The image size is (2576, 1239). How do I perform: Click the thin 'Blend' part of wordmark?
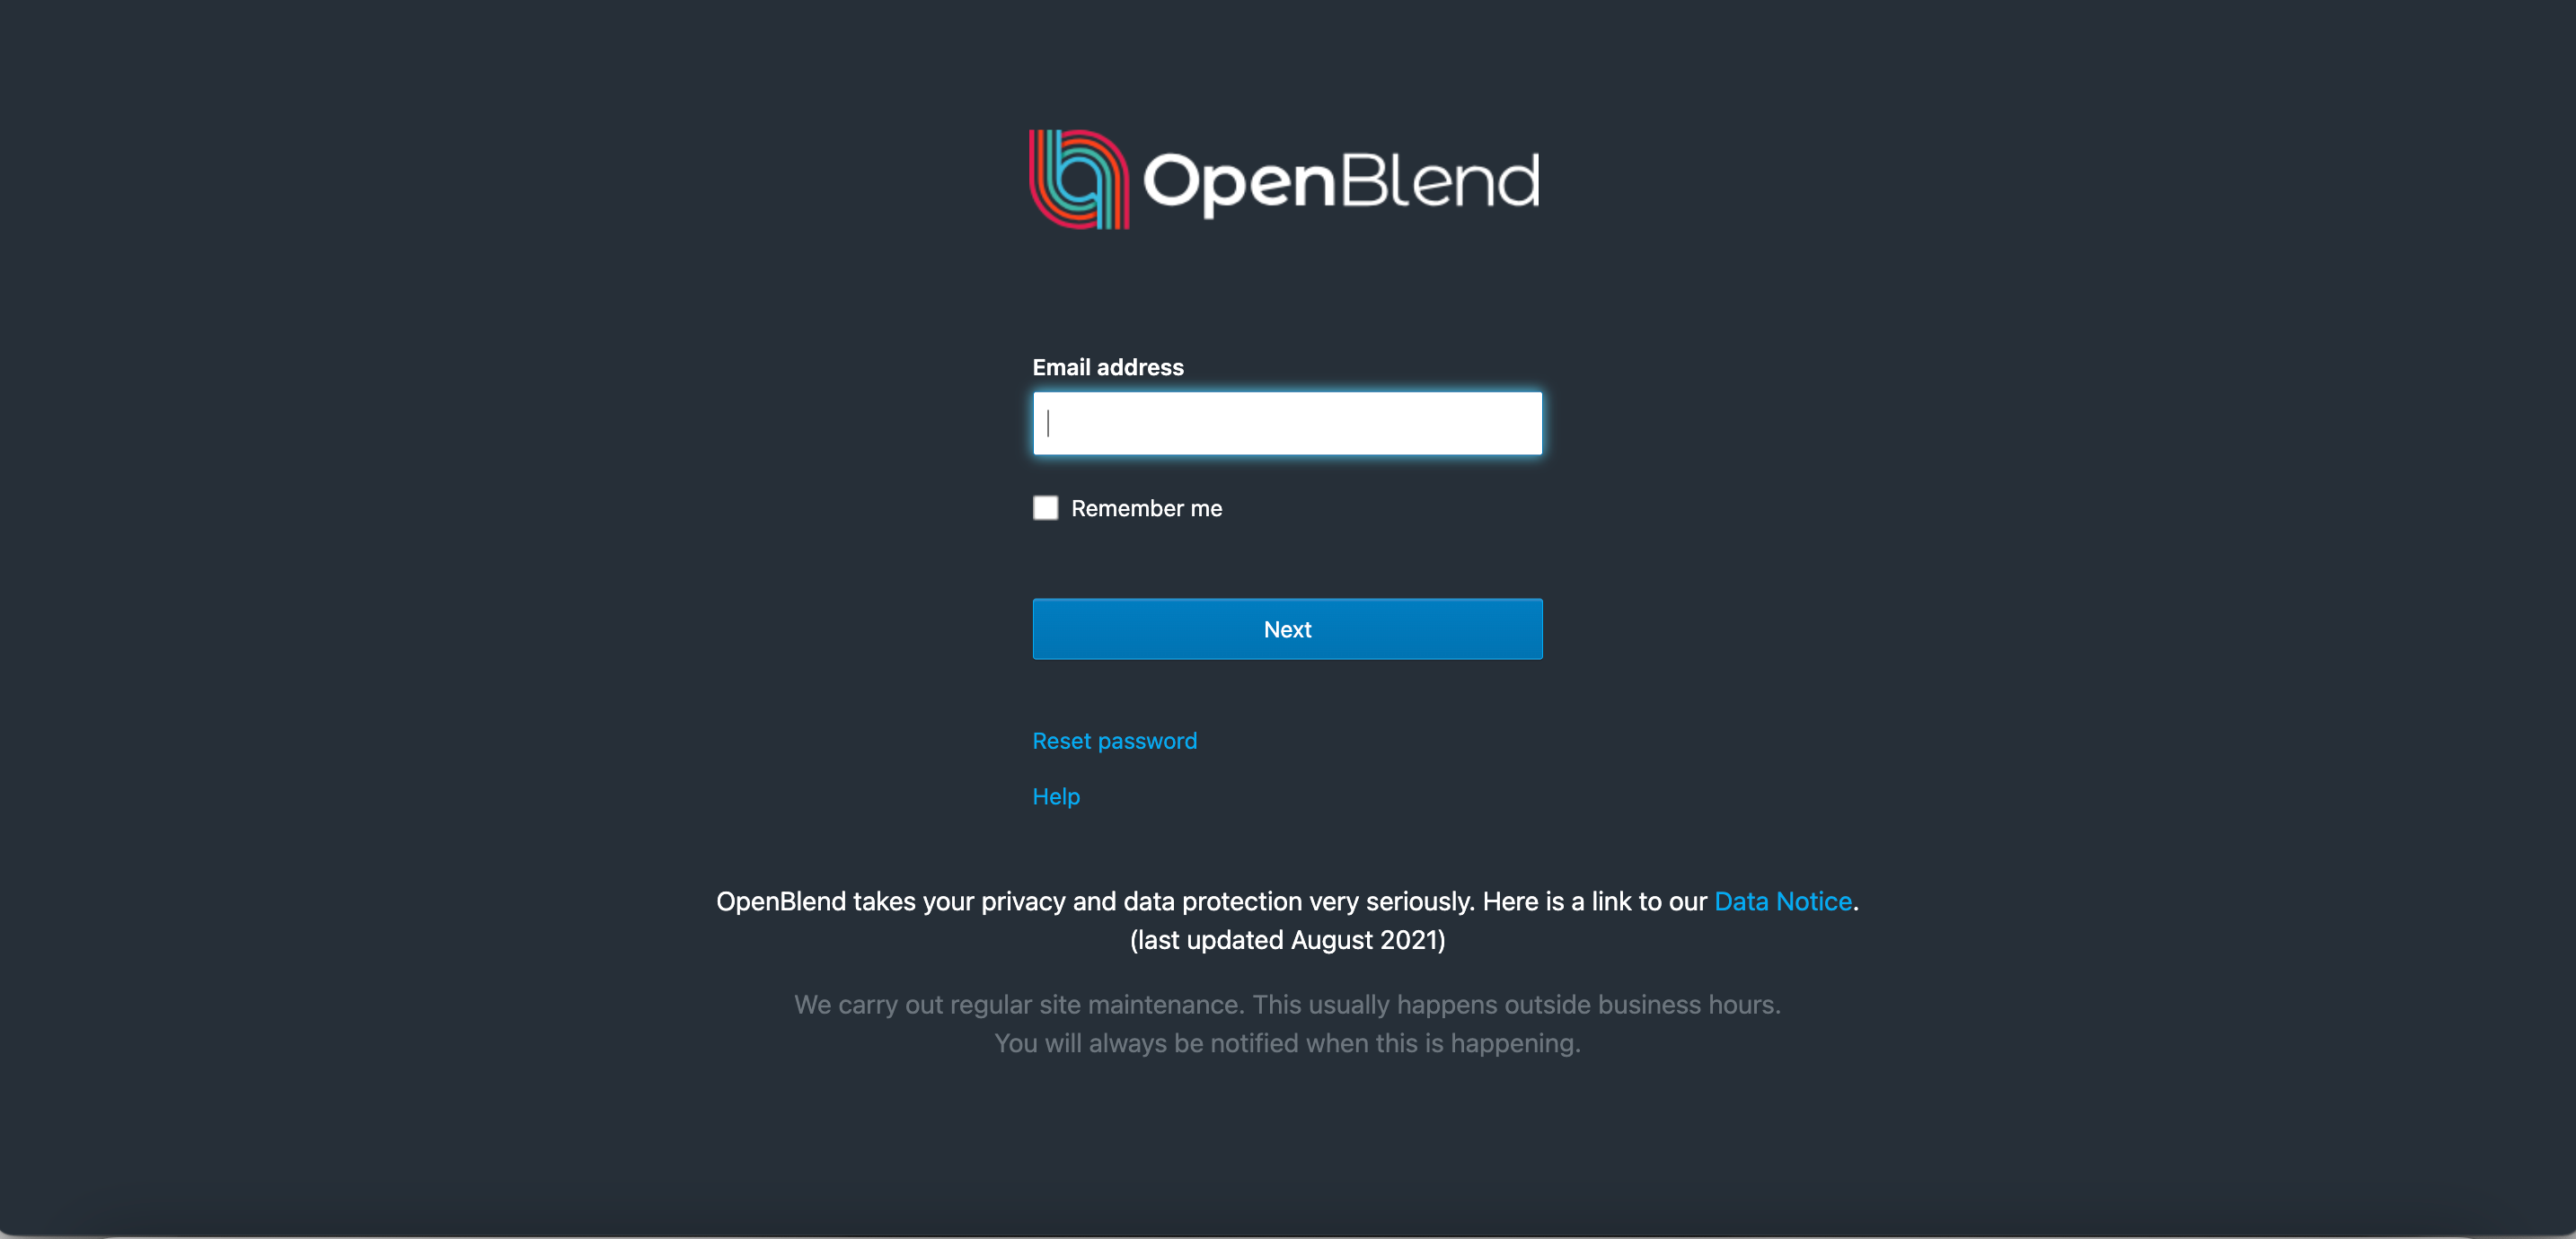point(1440,180)
